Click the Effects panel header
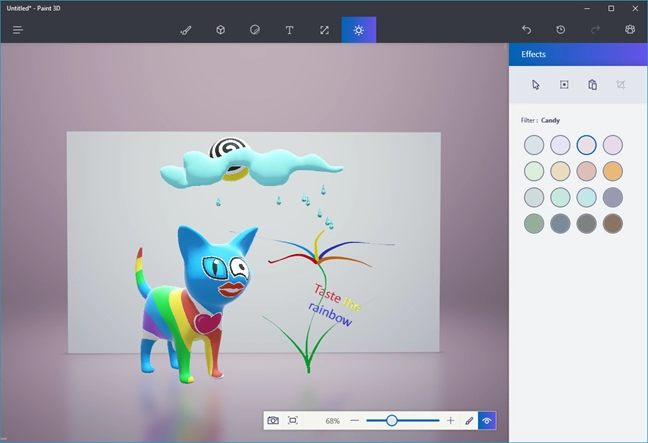The width and height of the screenshot is (648, 443). click(x=578, y=55)
